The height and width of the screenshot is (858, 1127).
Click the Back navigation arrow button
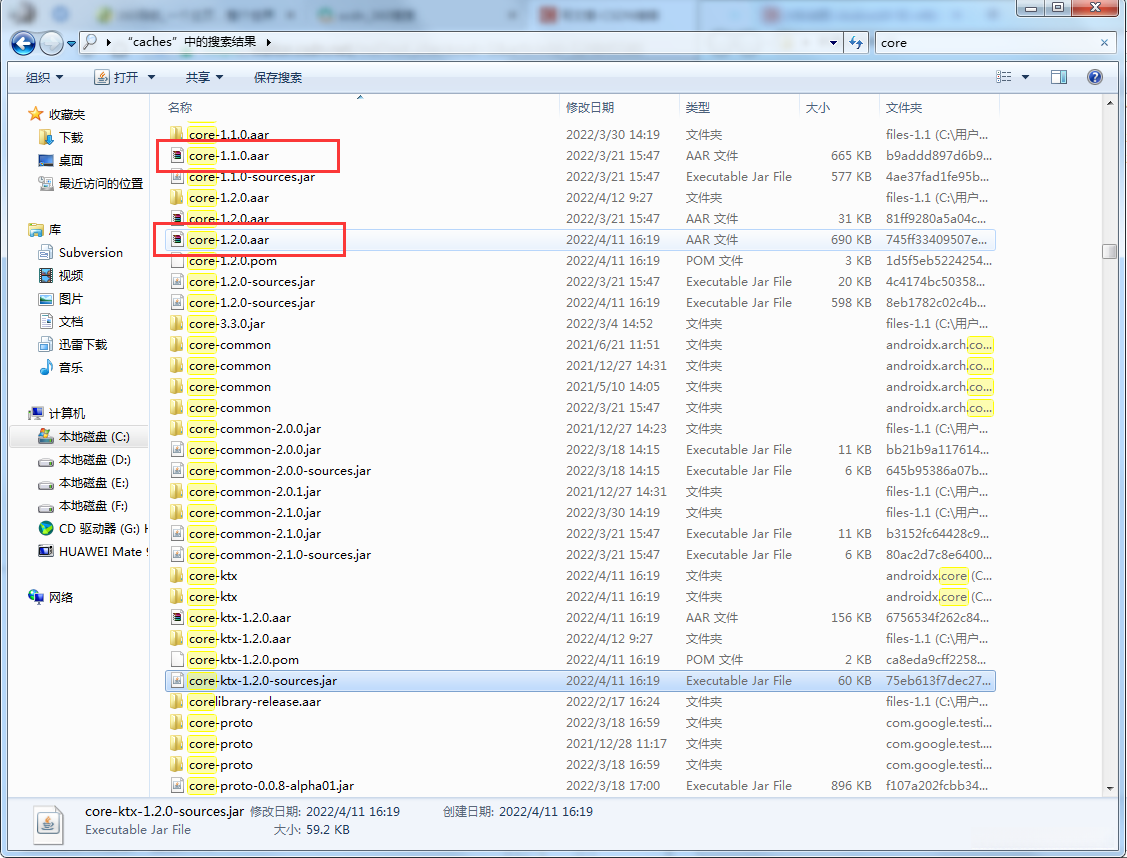(x=23, y=43)
